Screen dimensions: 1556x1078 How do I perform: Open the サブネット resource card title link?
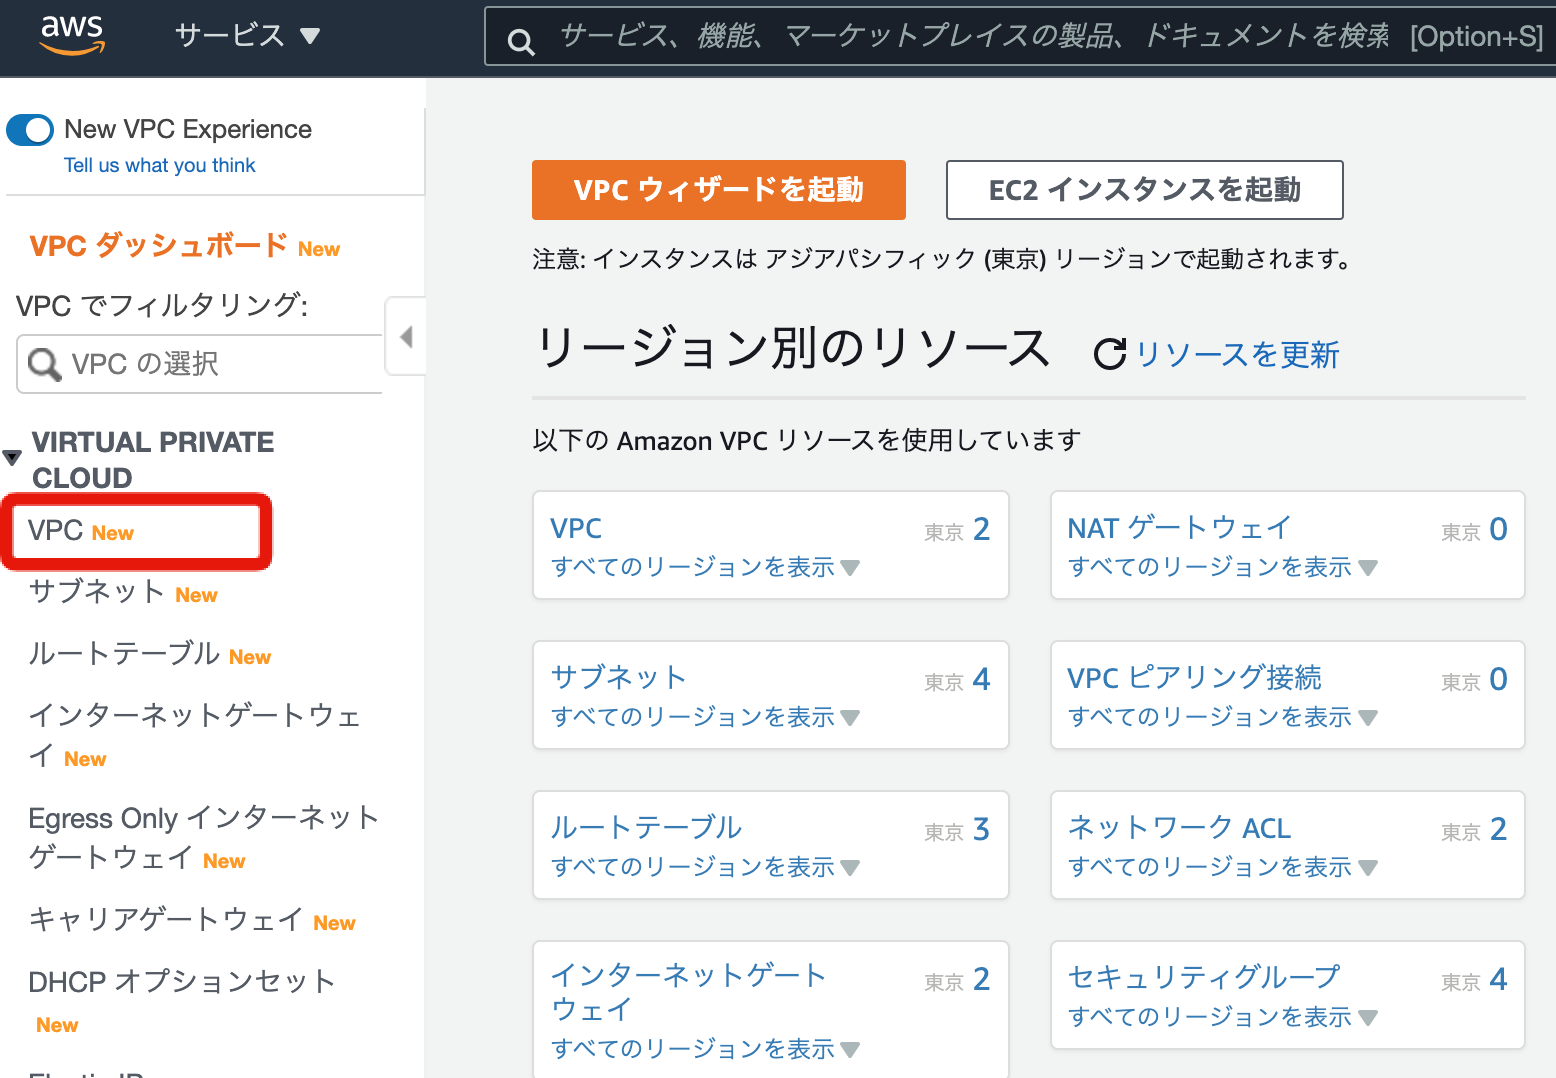[x=618, y=677]
